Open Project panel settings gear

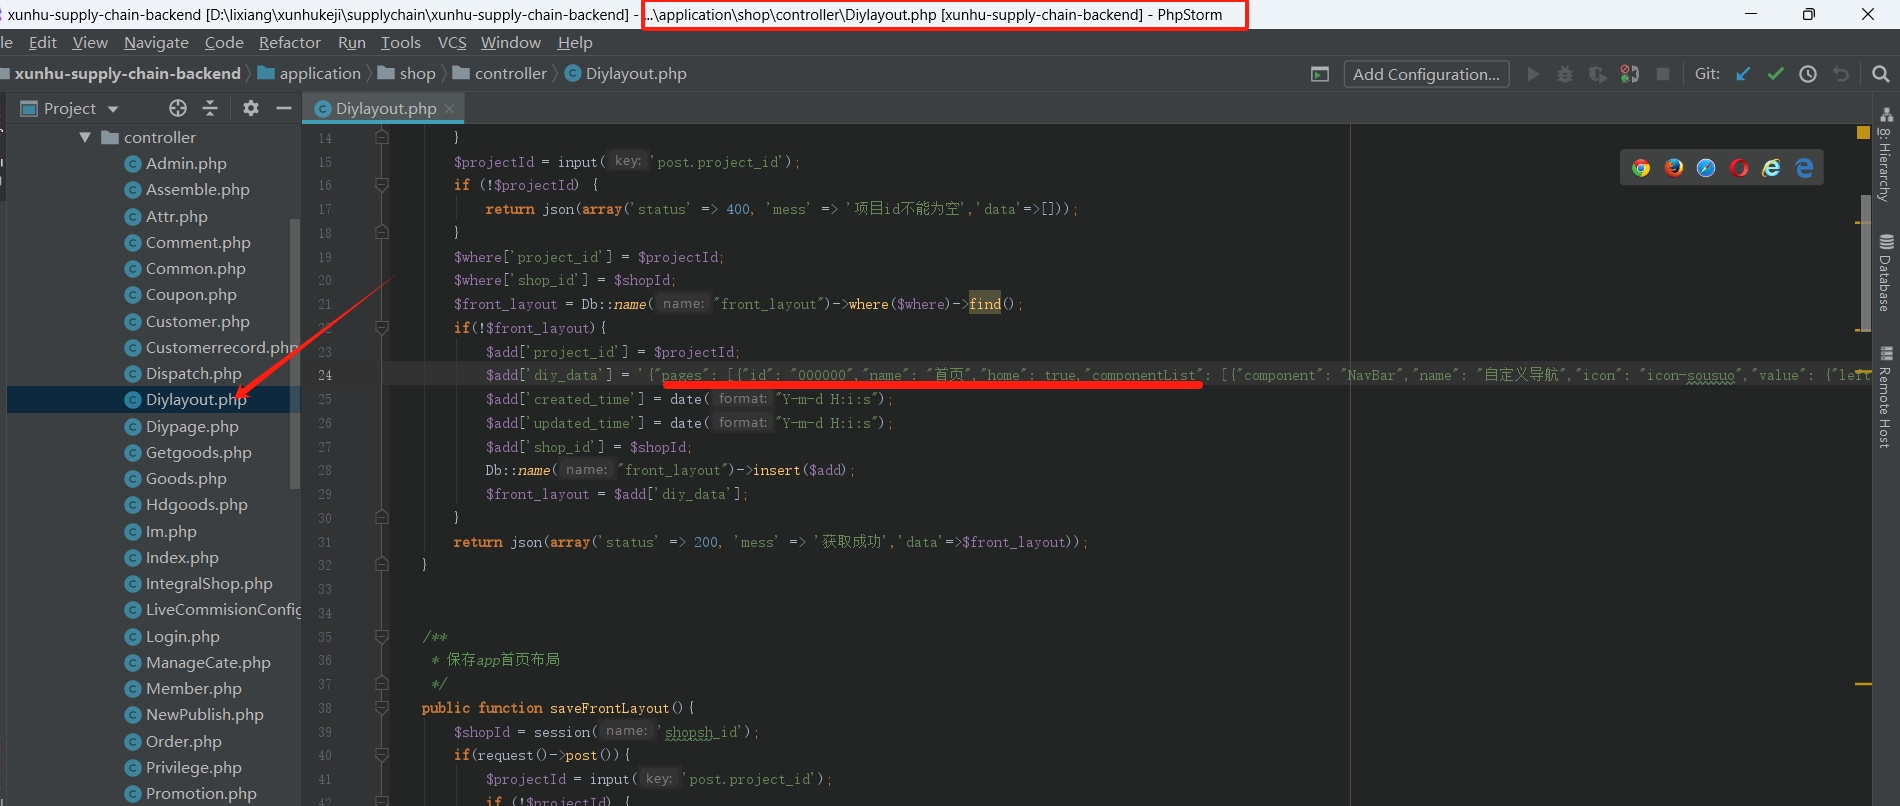pyautogui.click(x=251, y=108)
